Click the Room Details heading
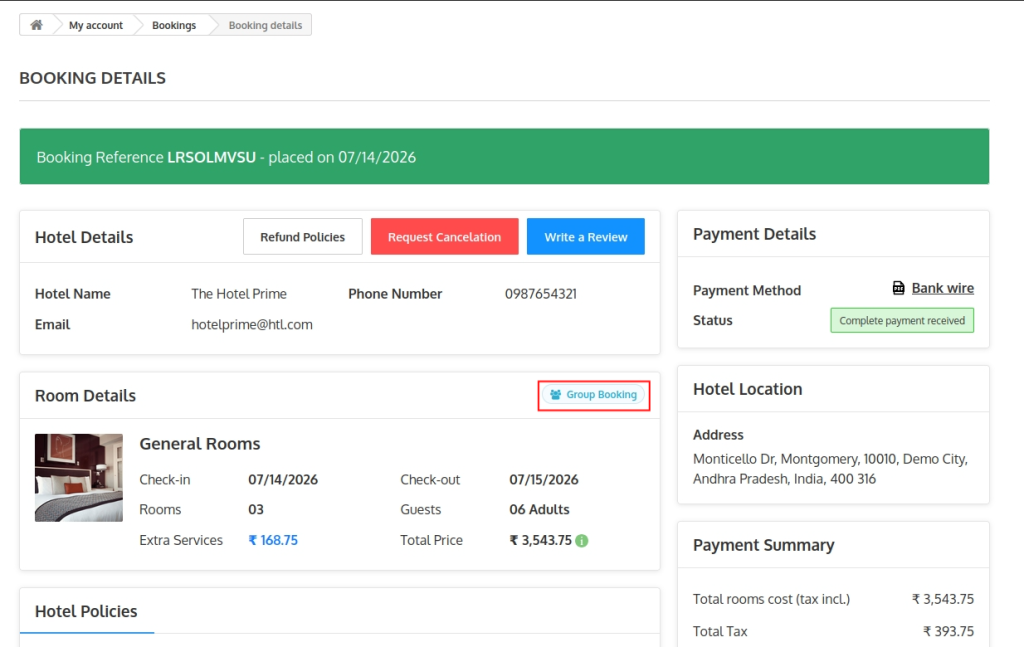The height and width of the screenshot is (647, 1024). pos(85,396)
